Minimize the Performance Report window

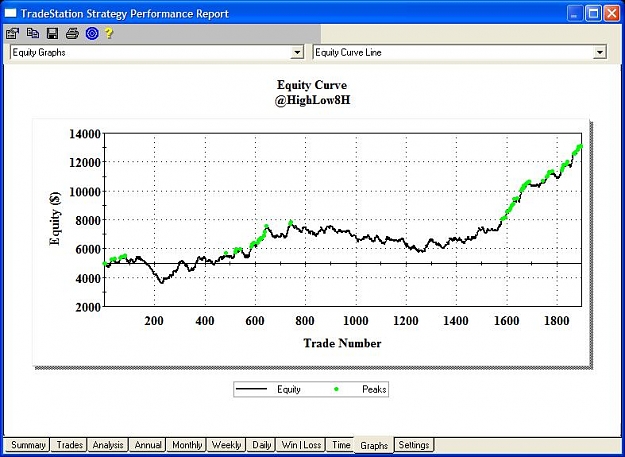pyautogui.click(x=574, y=14)
